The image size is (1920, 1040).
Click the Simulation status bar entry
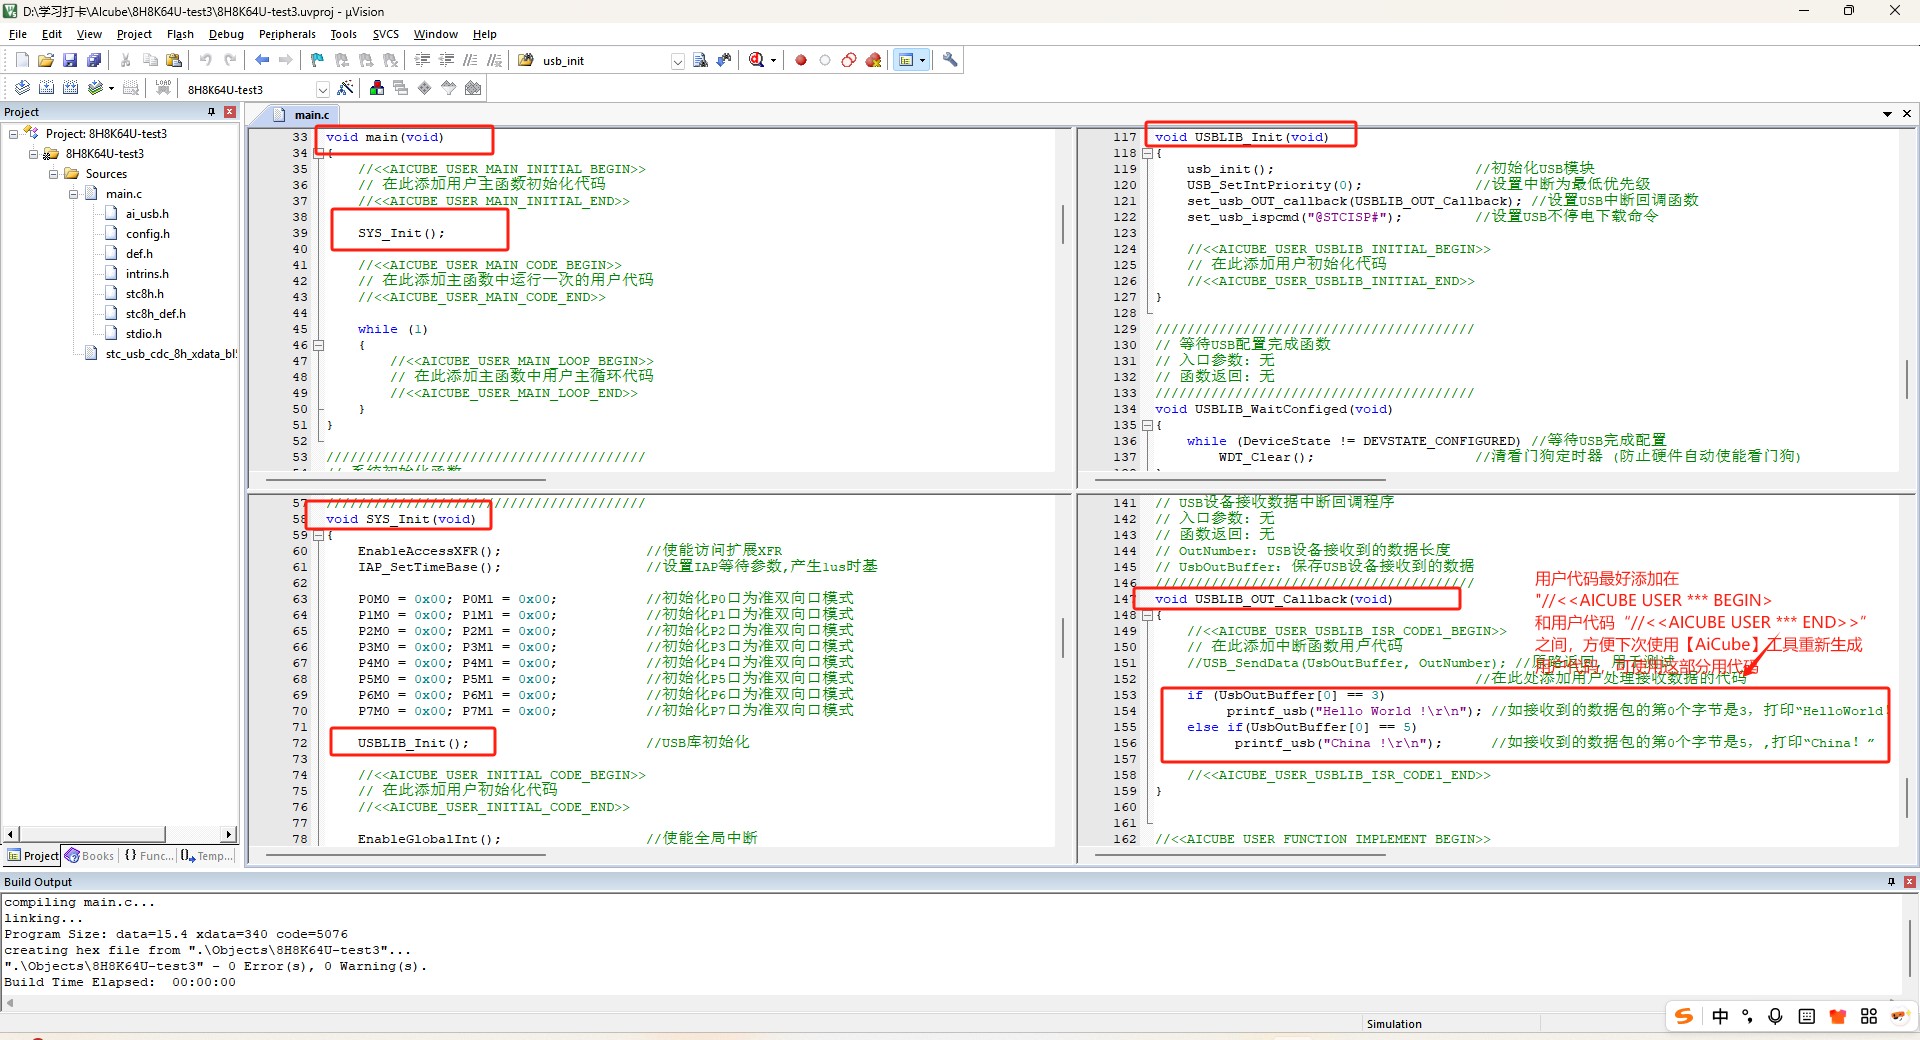pyautogui.click(x=1394, y=1024)
